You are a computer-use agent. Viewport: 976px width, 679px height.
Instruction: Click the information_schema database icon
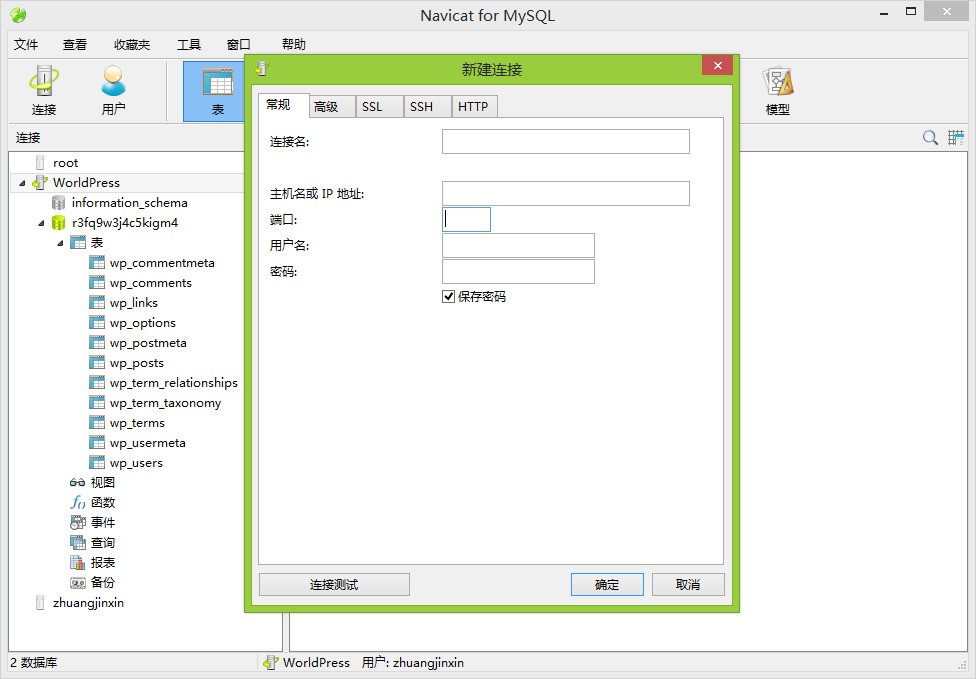point(59,203)
